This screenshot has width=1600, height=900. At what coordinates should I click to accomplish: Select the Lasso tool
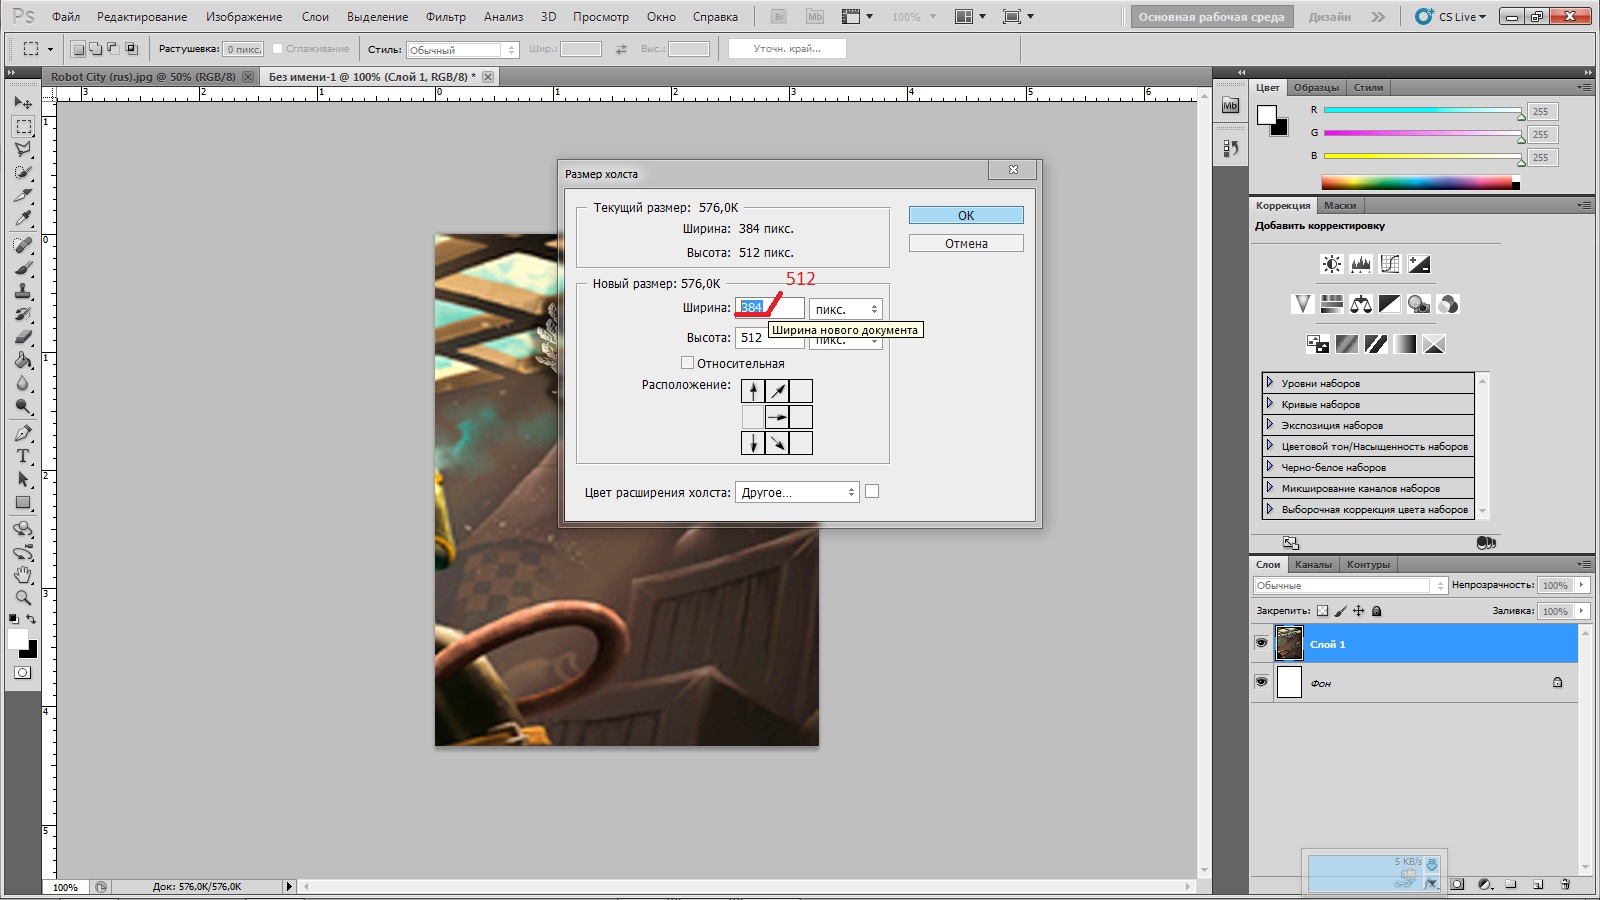pyautogui.click(x=23, y=149)
